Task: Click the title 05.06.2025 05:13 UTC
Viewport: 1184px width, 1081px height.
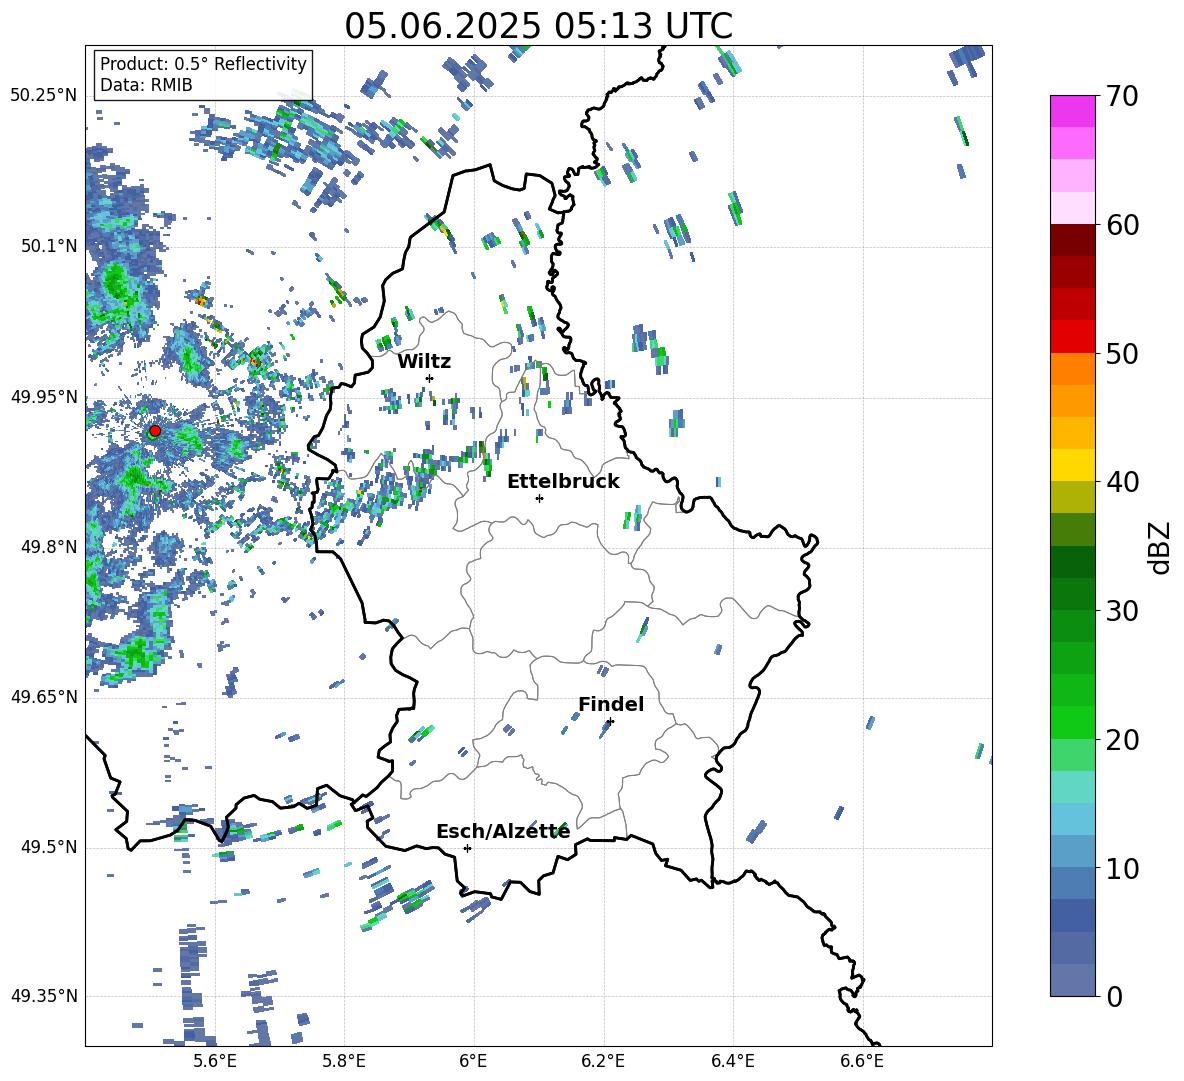Action: coord(538,26)
